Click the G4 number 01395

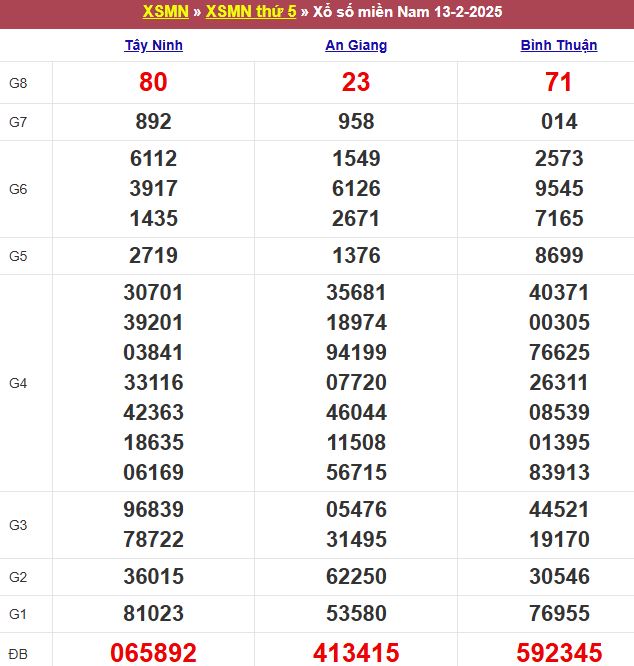[x=559, y=442]
